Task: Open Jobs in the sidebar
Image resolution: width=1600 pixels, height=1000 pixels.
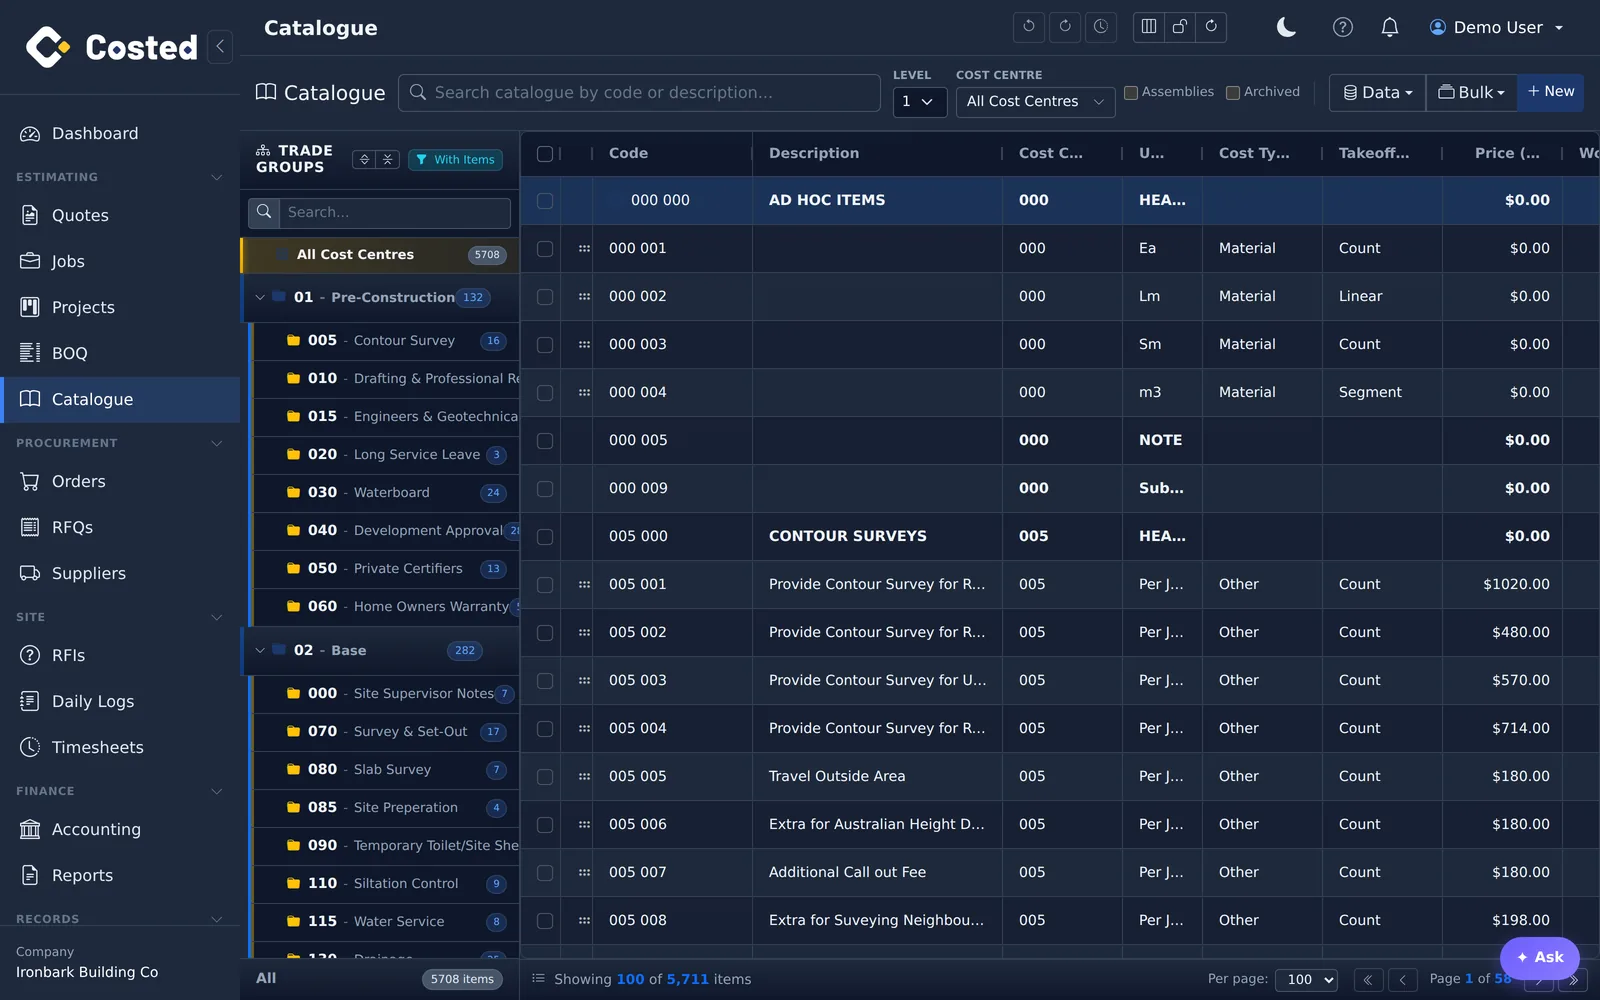Action: point(120,261)
